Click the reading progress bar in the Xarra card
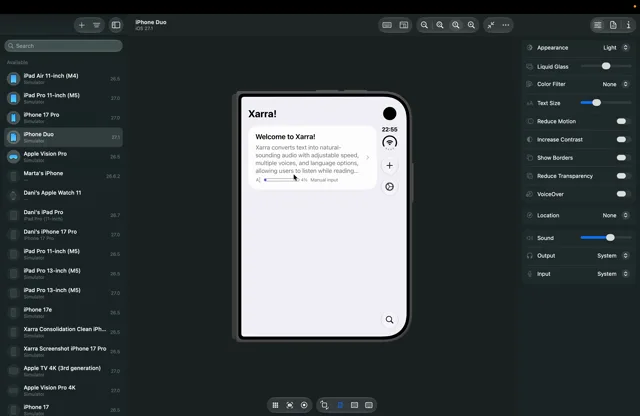Image resolution: width=640 pixels, height=416 pixels. [x=281, y=180]
